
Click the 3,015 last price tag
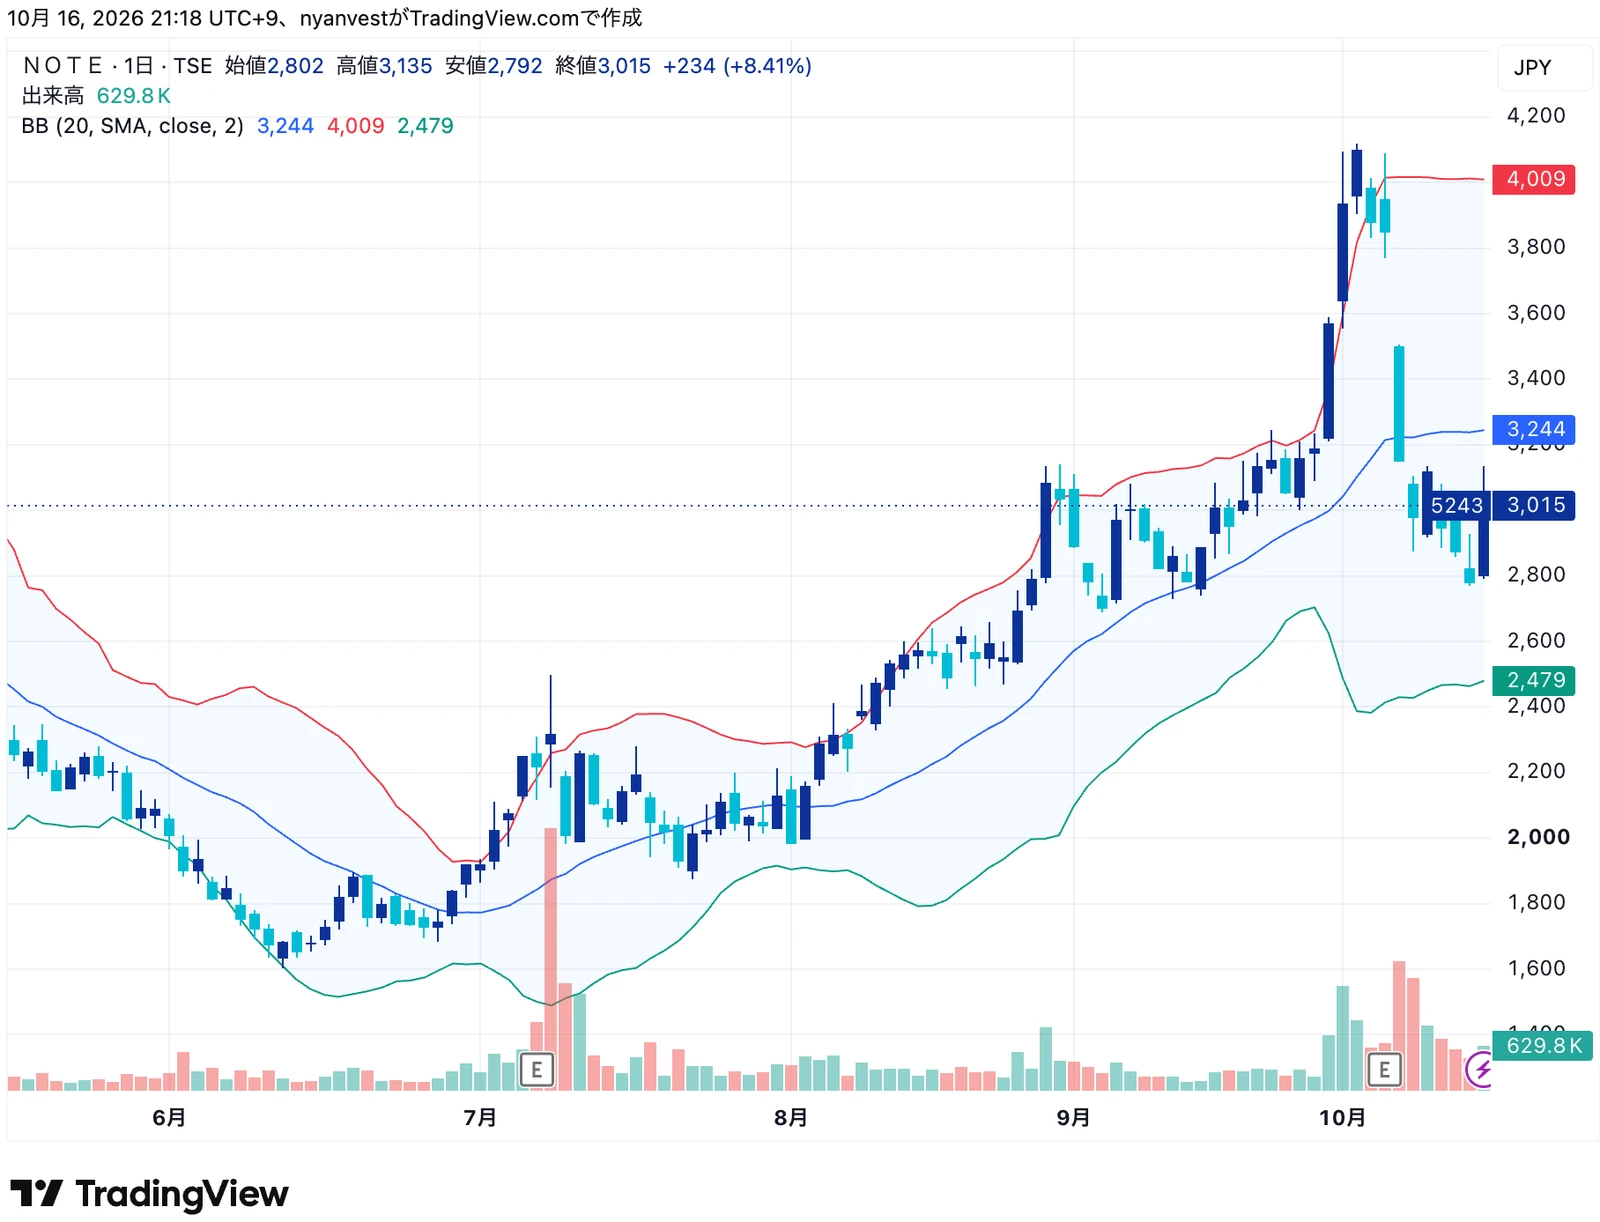1534,505
